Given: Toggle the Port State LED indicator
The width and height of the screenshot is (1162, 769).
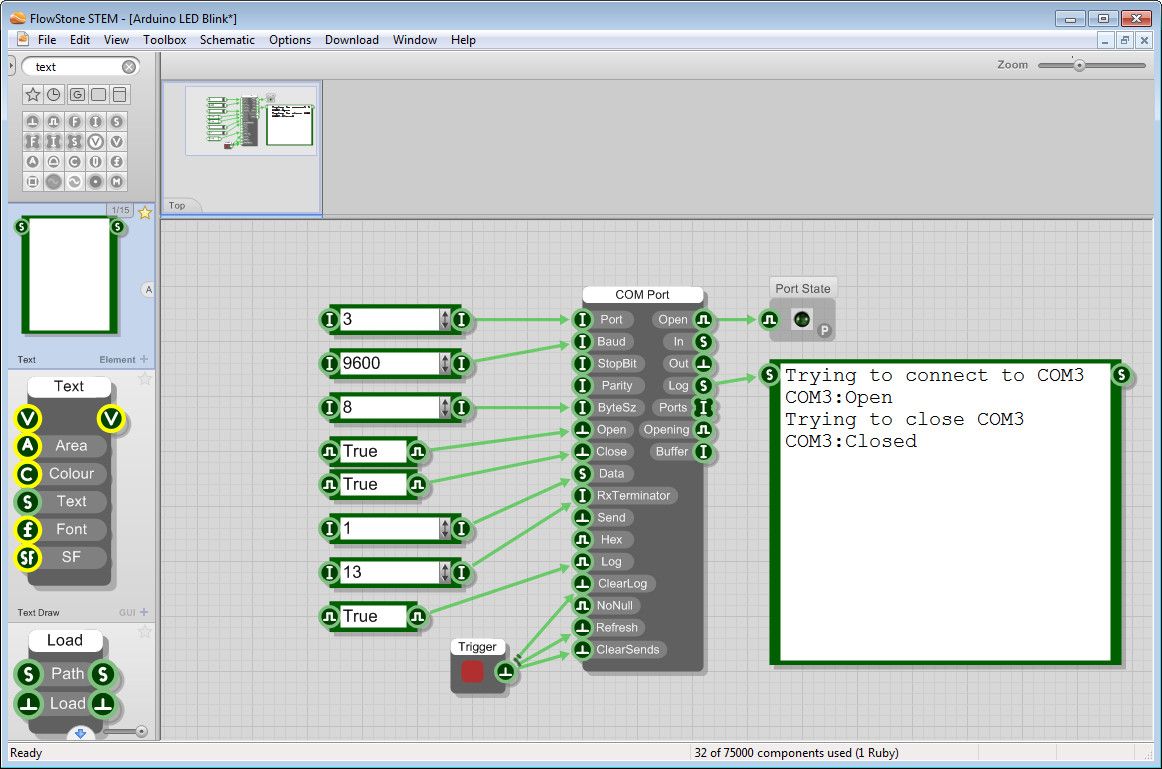Looking at the screenshot, I should point(802,318).
